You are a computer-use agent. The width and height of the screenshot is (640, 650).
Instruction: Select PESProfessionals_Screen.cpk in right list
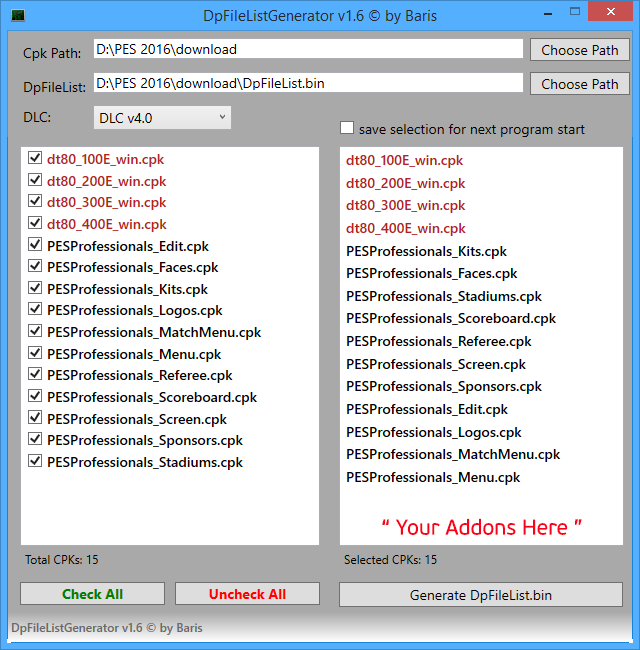tap(436, 364)
